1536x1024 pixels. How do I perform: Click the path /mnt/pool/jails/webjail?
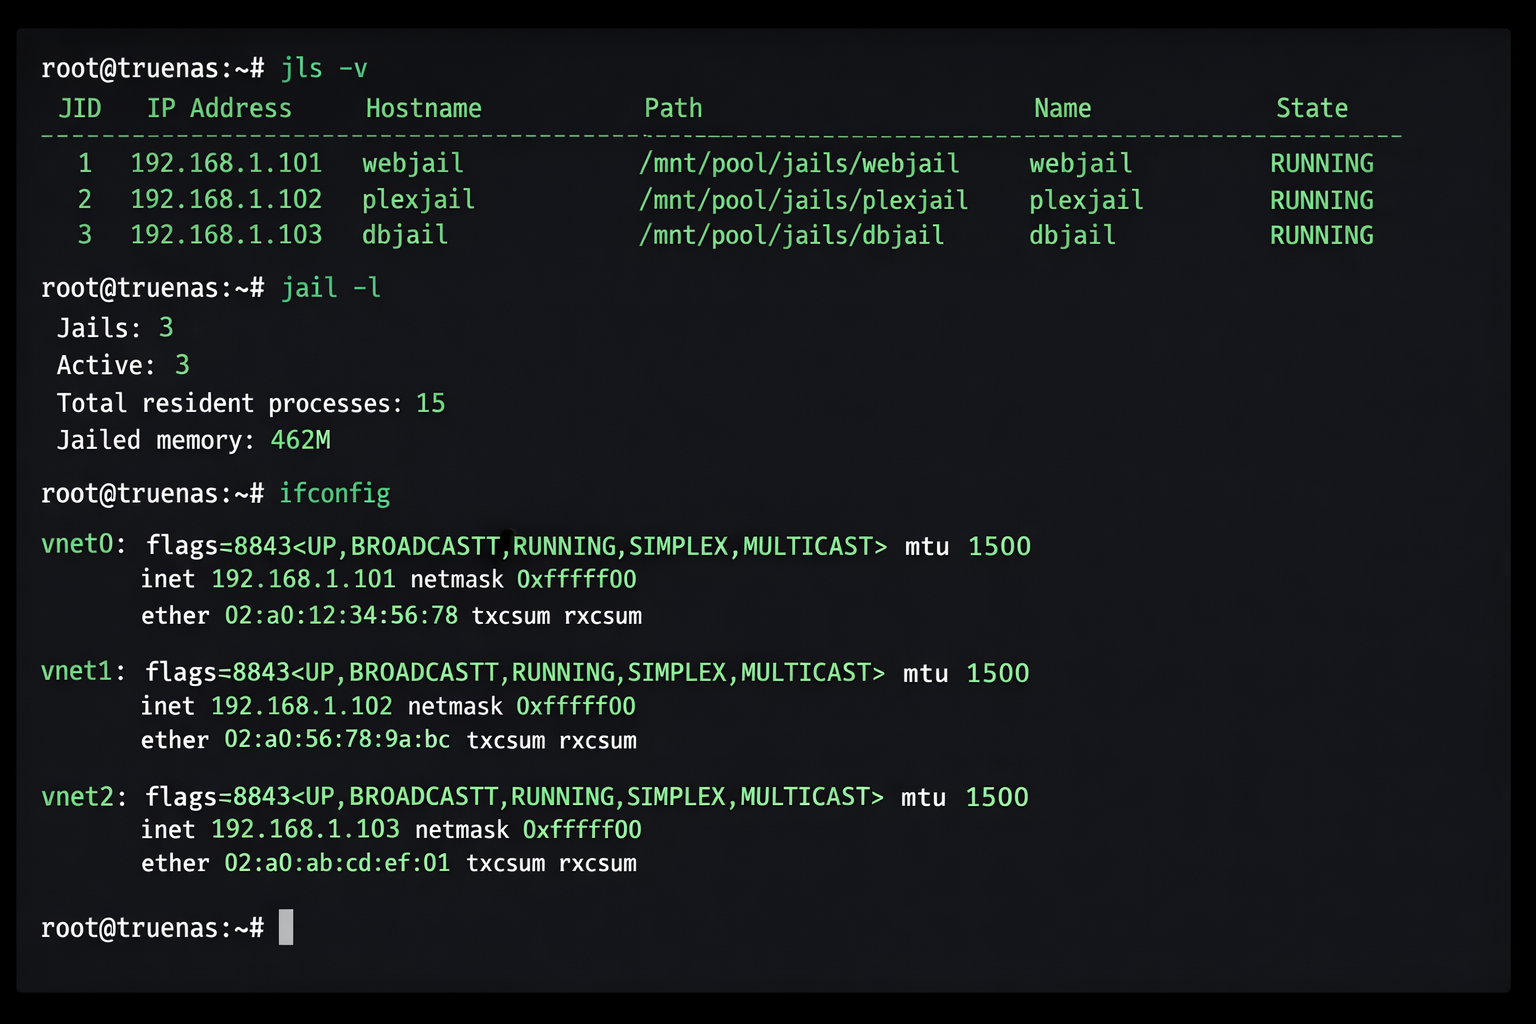coord(801,163)
